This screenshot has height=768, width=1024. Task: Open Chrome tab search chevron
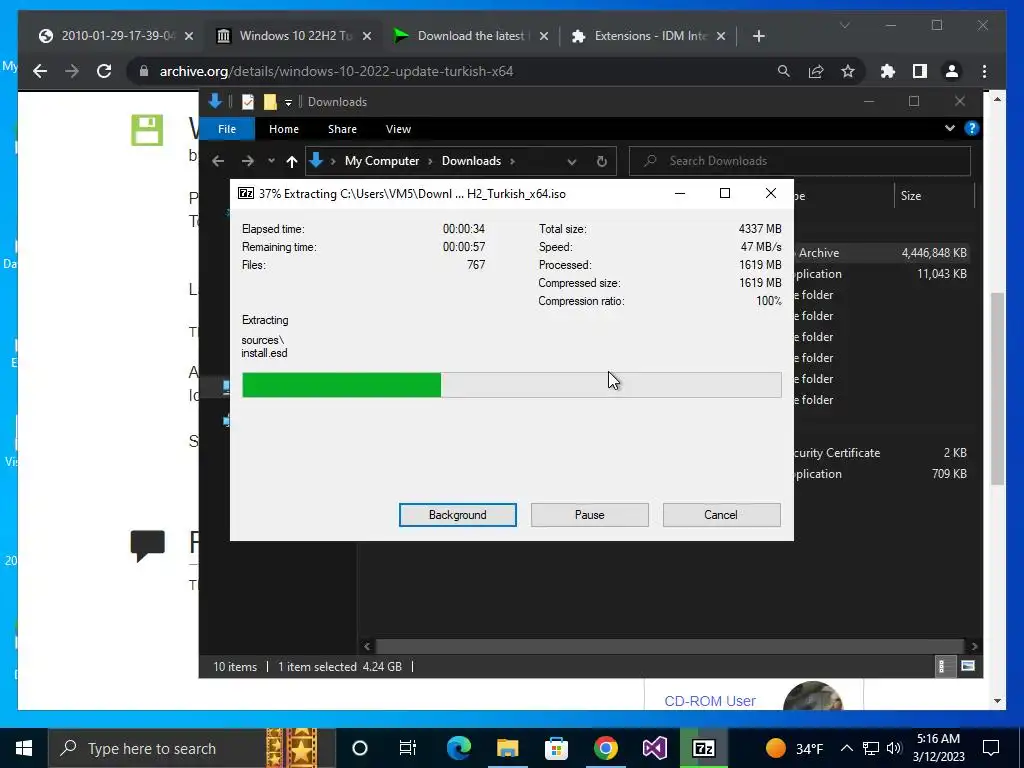pos(844,25)
